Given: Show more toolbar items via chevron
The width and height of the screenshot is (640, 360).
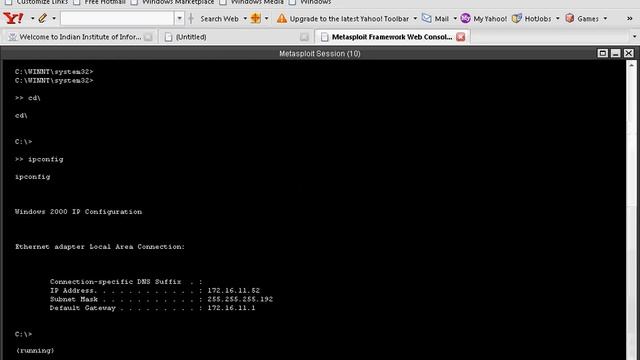Looking at the screenshot, I should [630, 19].
